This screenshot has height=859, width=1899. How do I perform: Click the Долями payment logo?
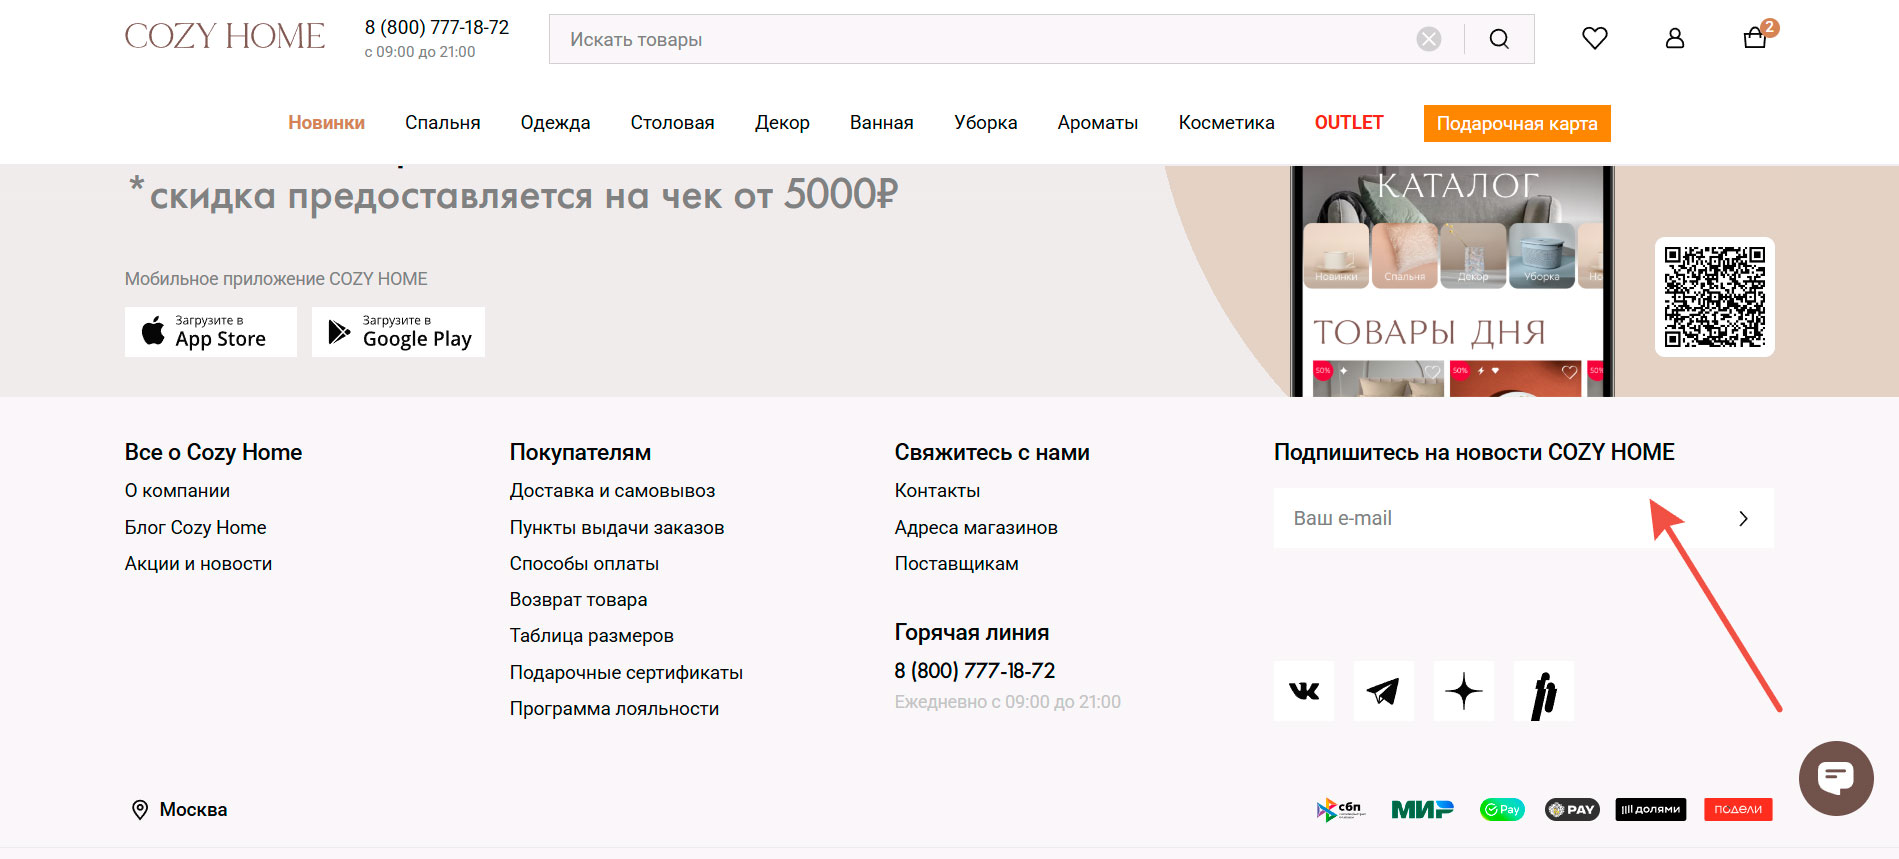[x=1651, y=809]
